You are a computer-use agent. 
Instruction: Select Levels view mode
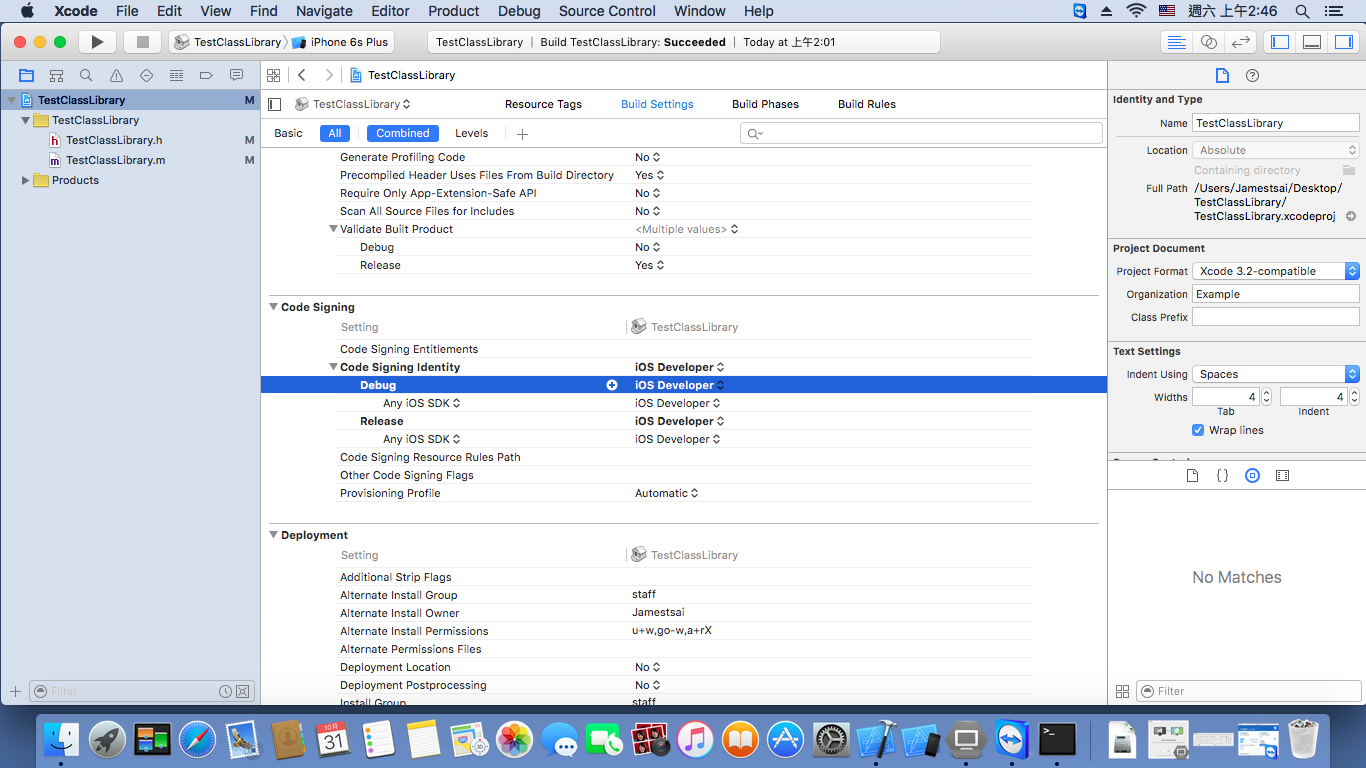[472, 133]
